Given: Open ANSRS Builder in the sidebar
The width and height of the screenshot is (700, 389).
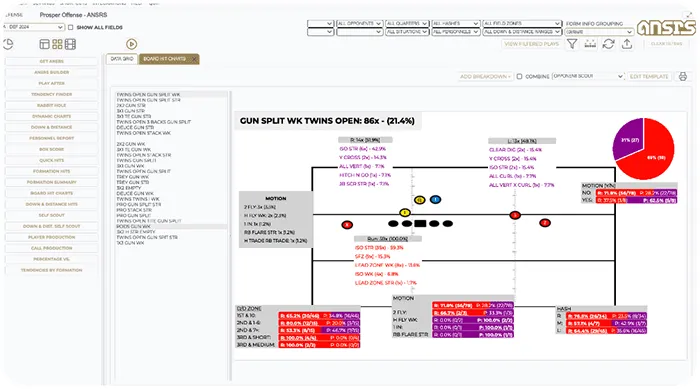Looking at the screenshot, I should coord(51,72).
